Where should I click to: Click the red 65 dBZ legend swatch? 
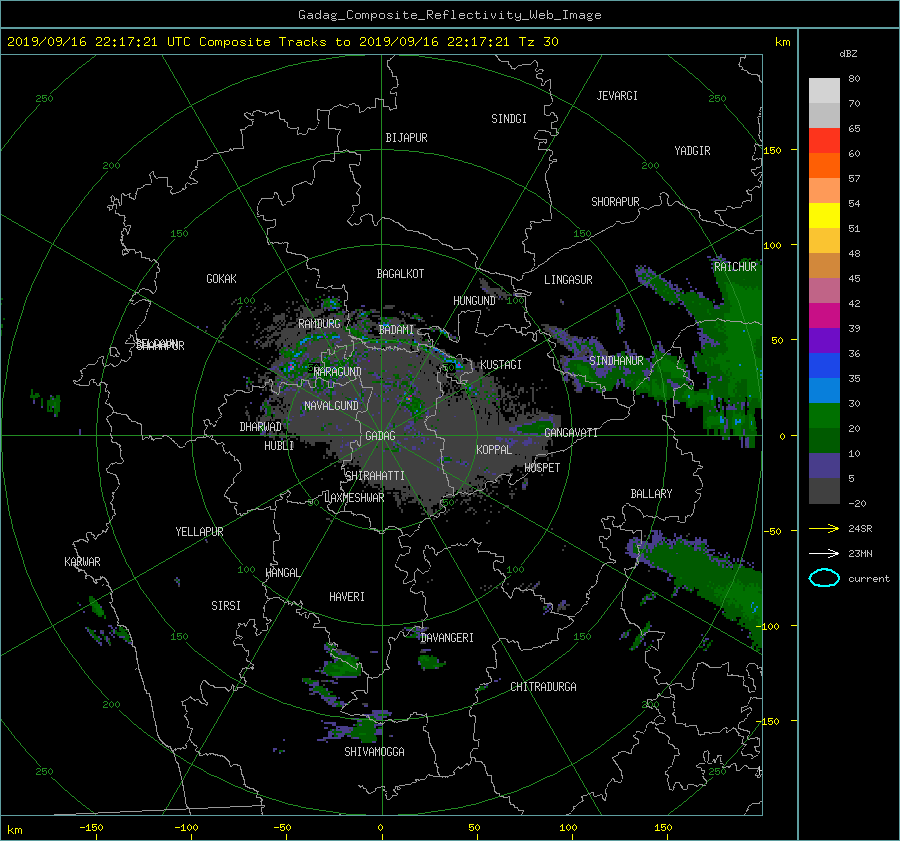pyautogui.click(x=824, y=141)
